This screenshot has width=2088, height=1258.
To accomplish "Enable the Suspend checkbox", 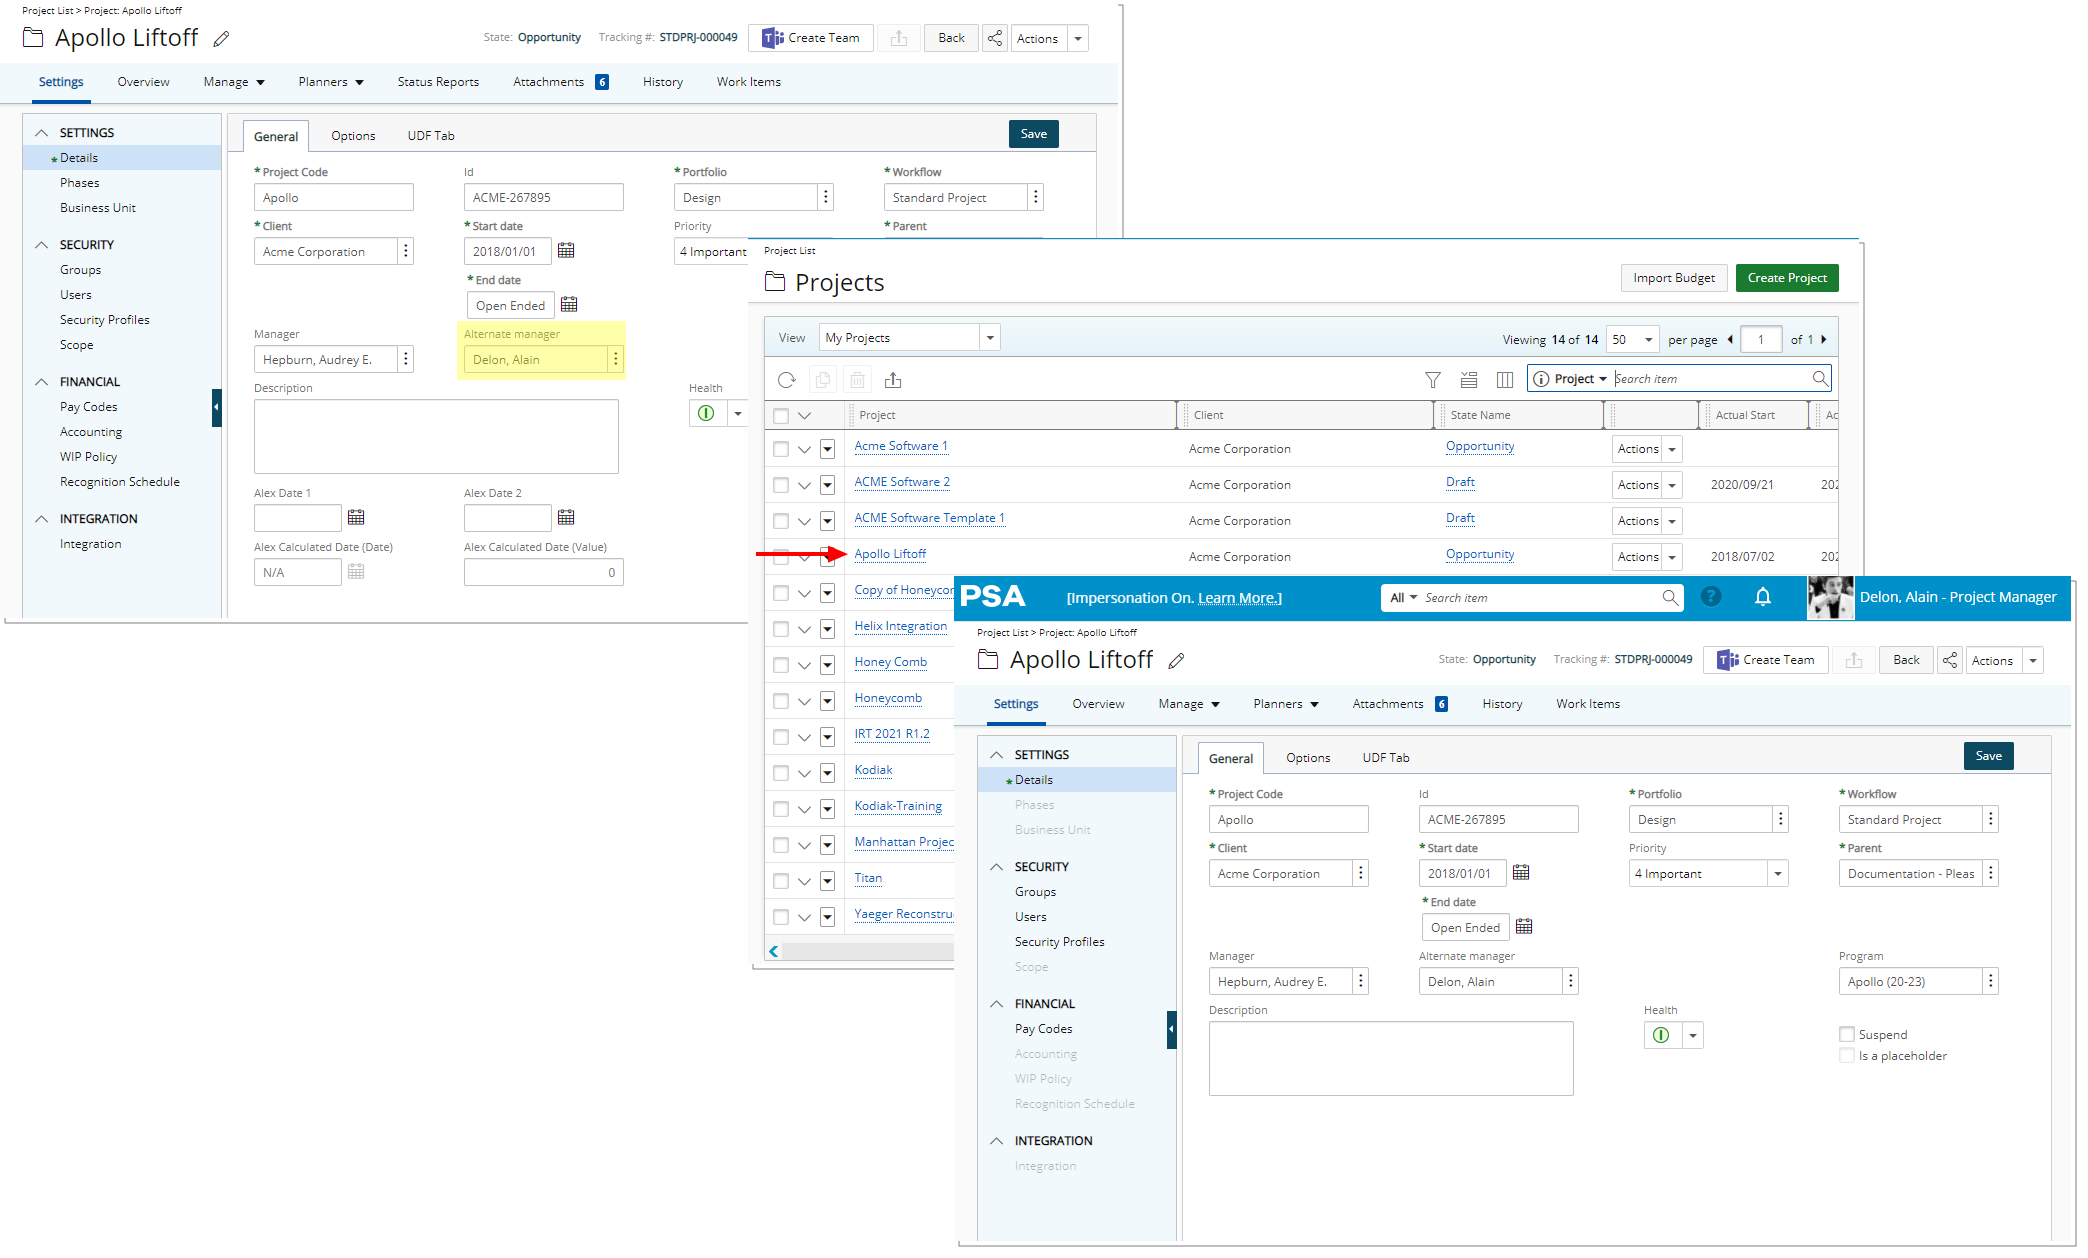I will click(1847, 1035).
